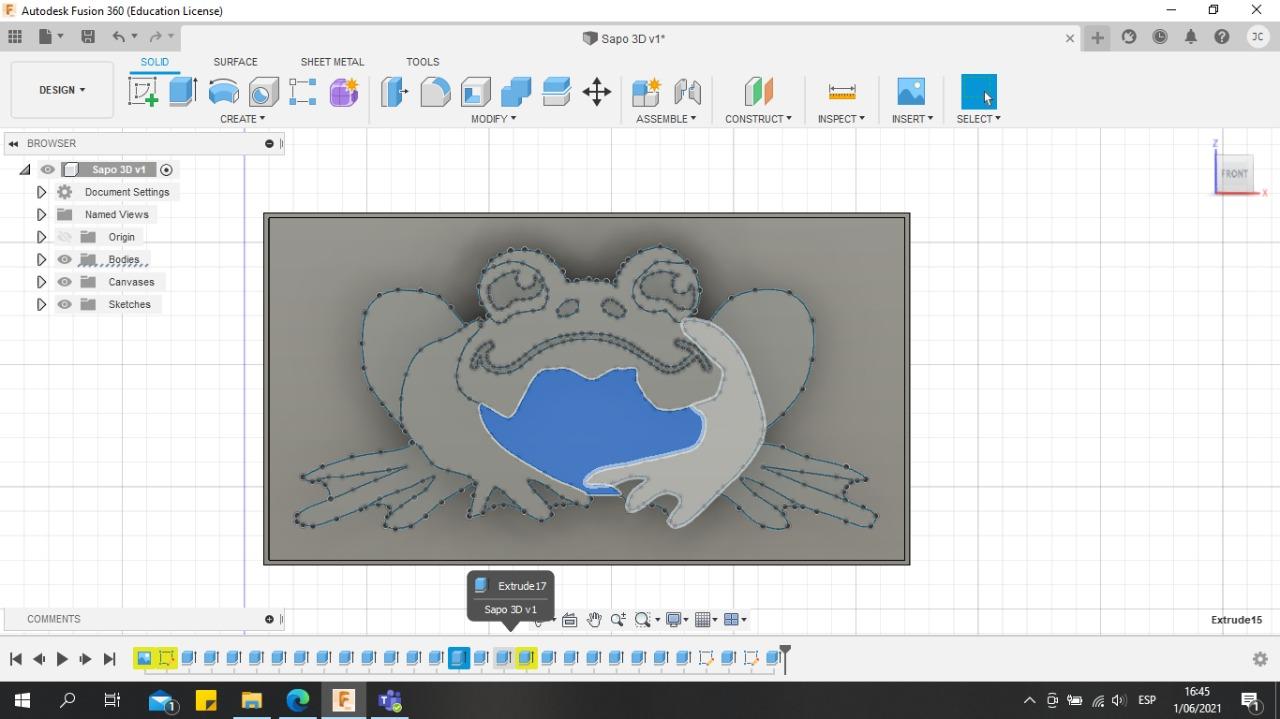1280x719 pixels.
Task: Select the Pan hand tool
Action: (594, 620)
